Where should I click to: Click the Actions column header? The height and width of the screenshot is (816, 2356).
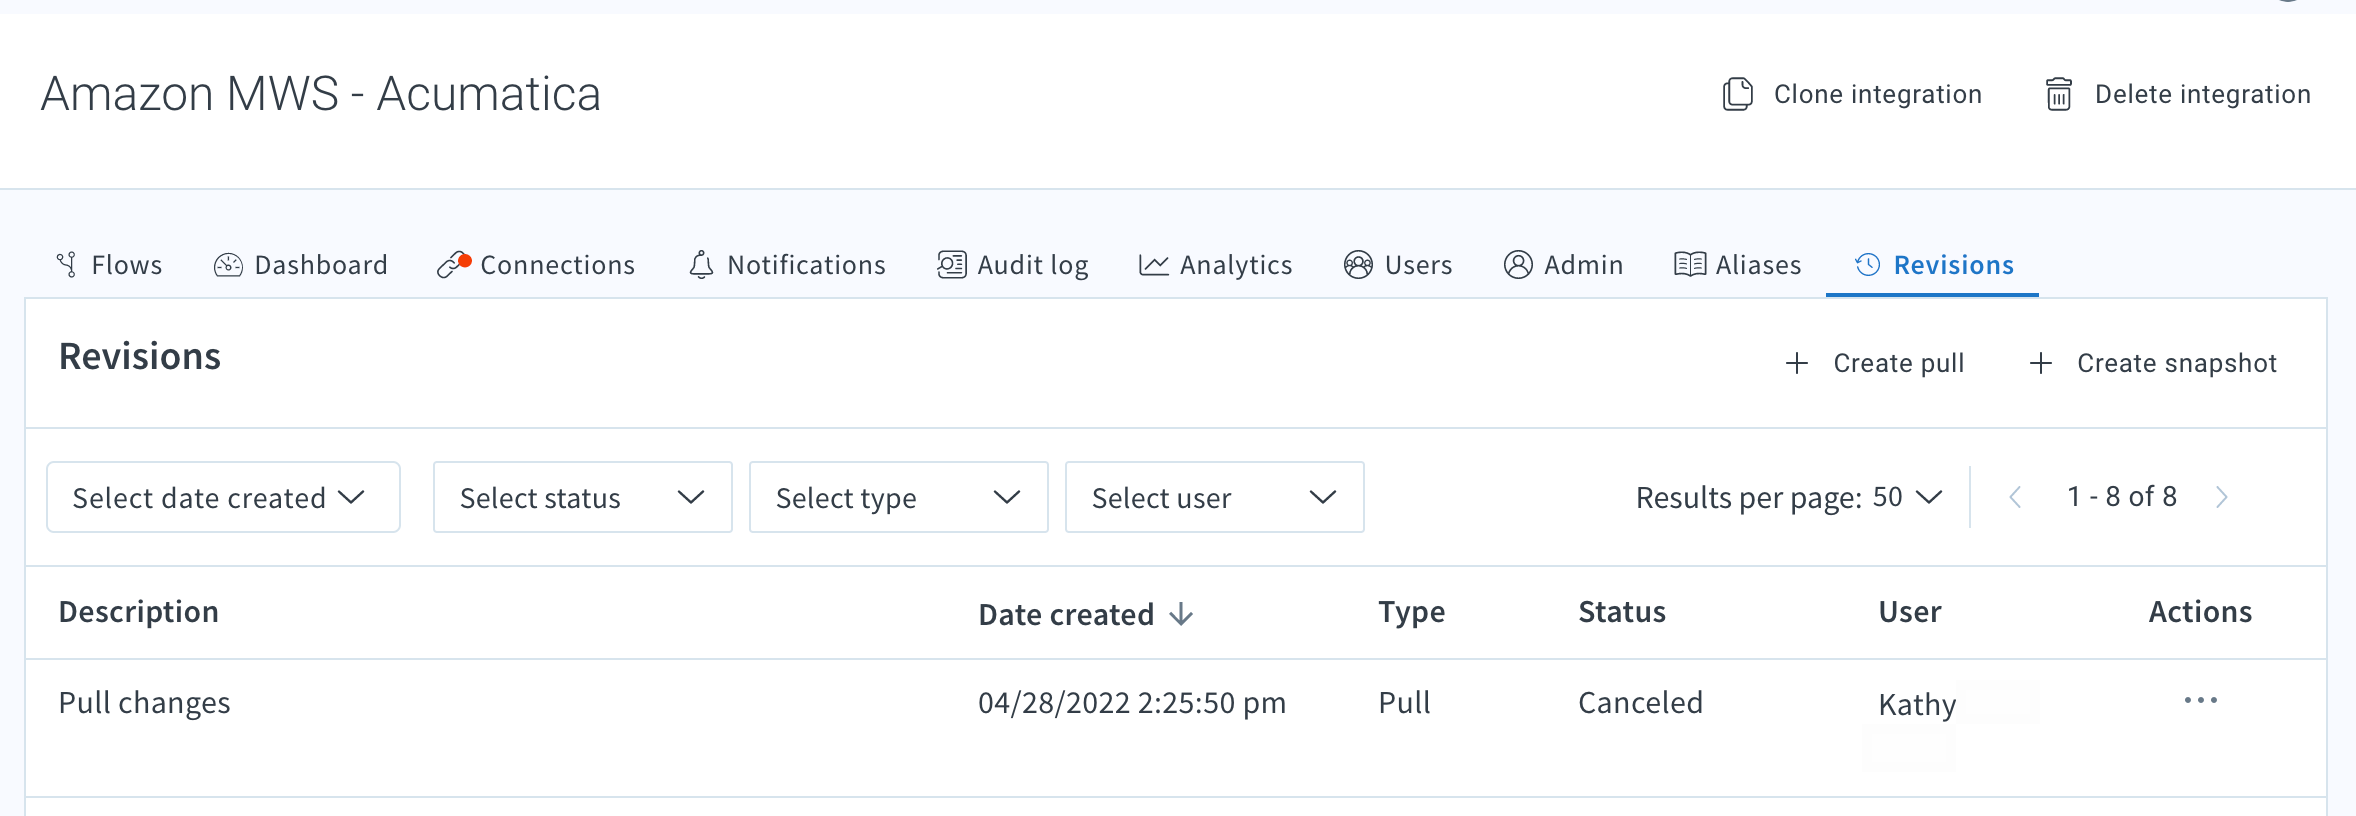coord(2201,612)
